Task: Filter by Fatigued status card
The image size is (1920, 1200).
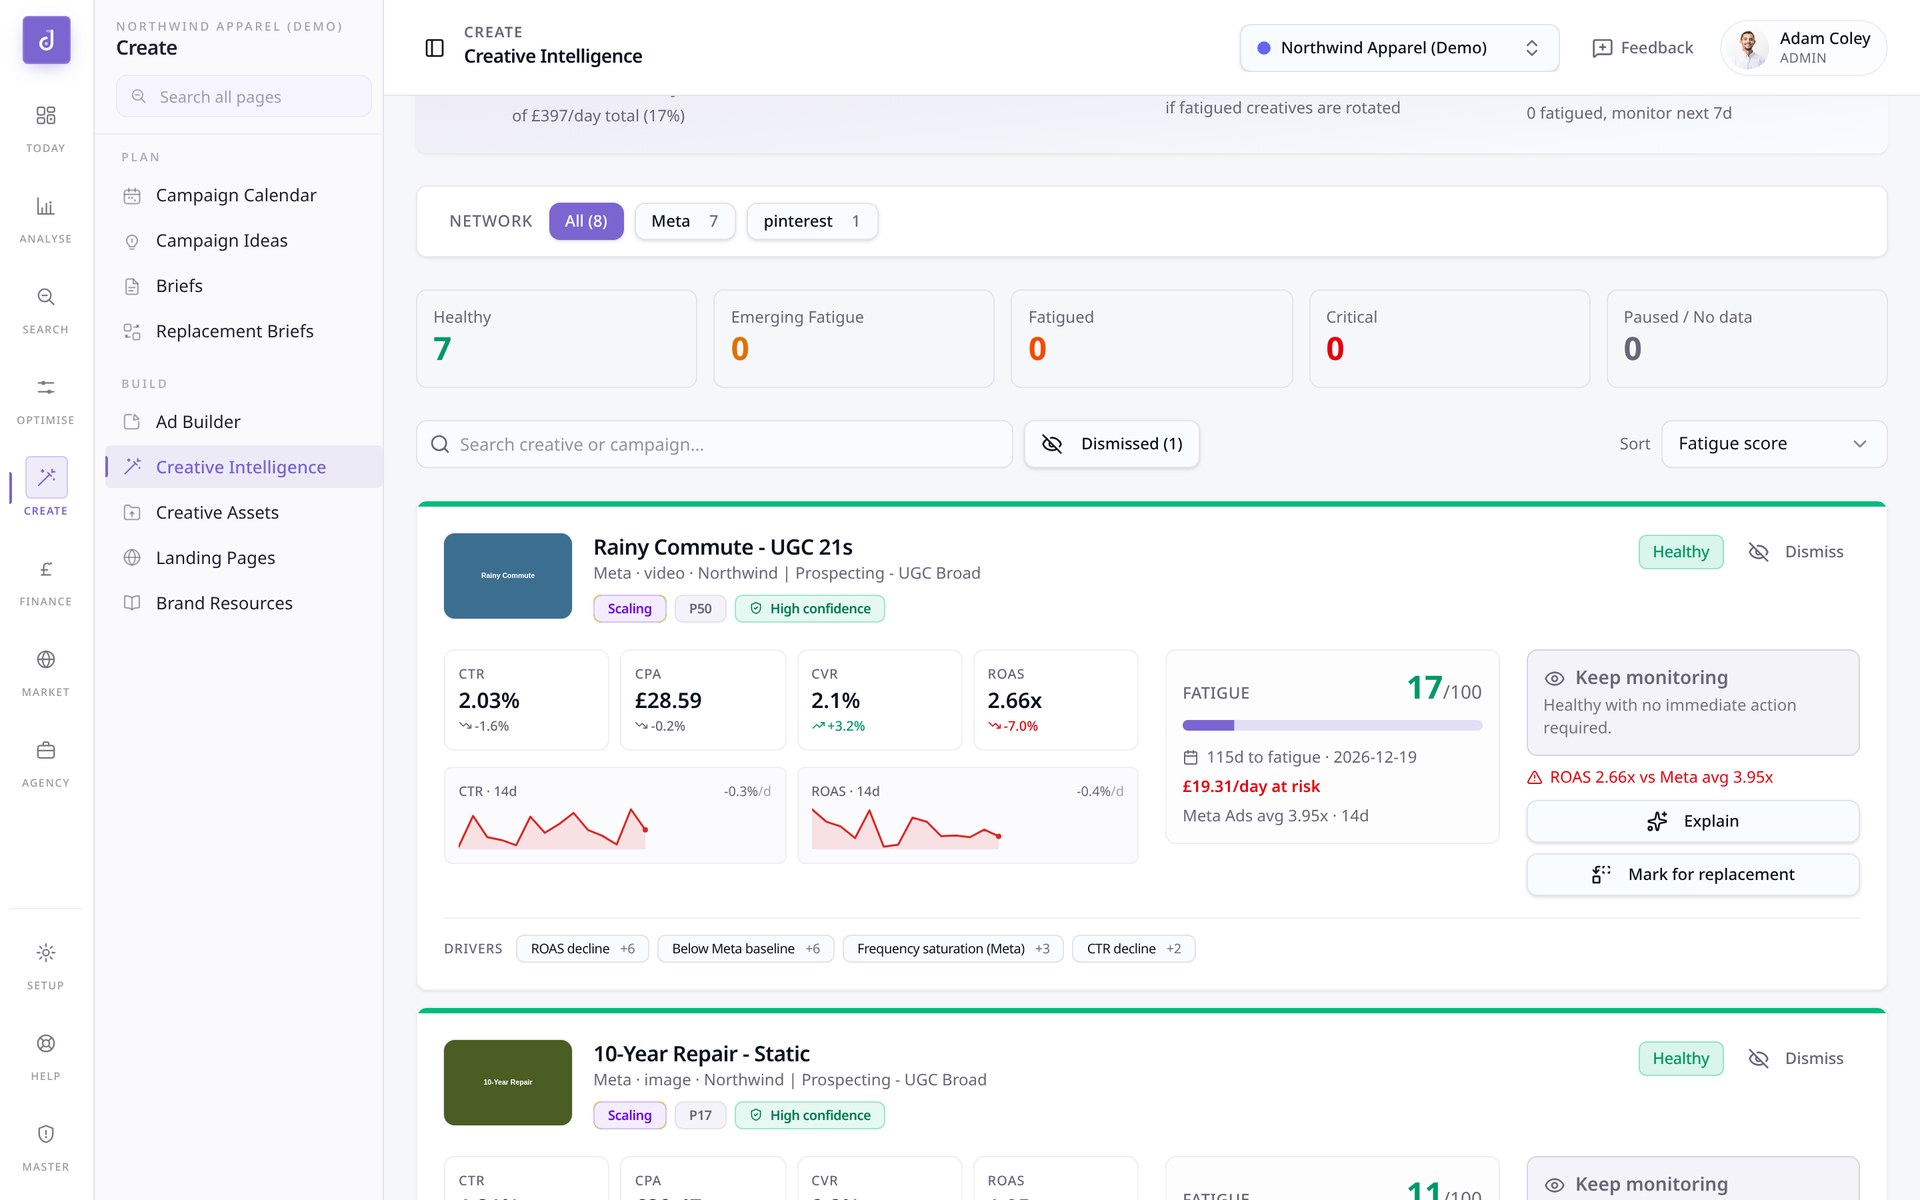Action: (1151, 339)
